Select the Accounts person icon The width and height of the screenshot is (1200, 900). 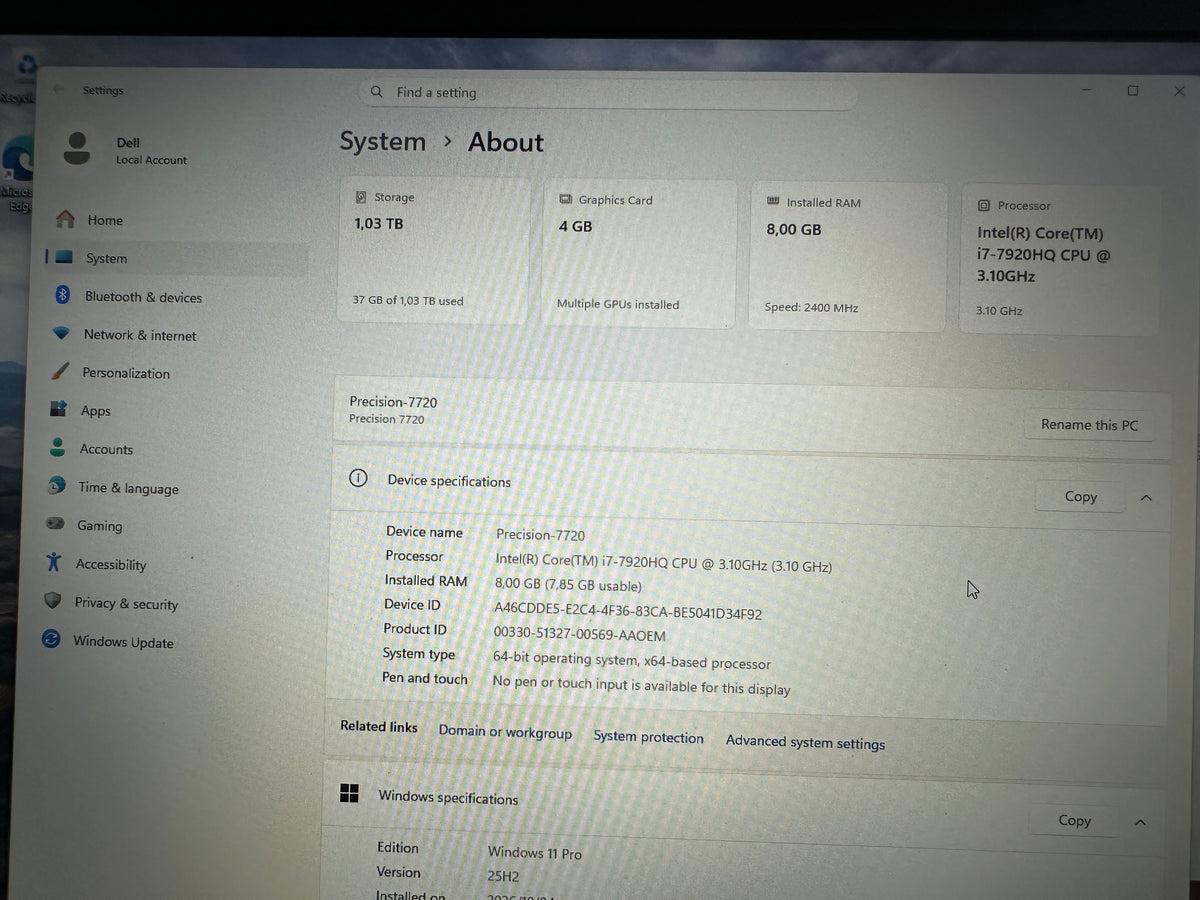point(58,448)
